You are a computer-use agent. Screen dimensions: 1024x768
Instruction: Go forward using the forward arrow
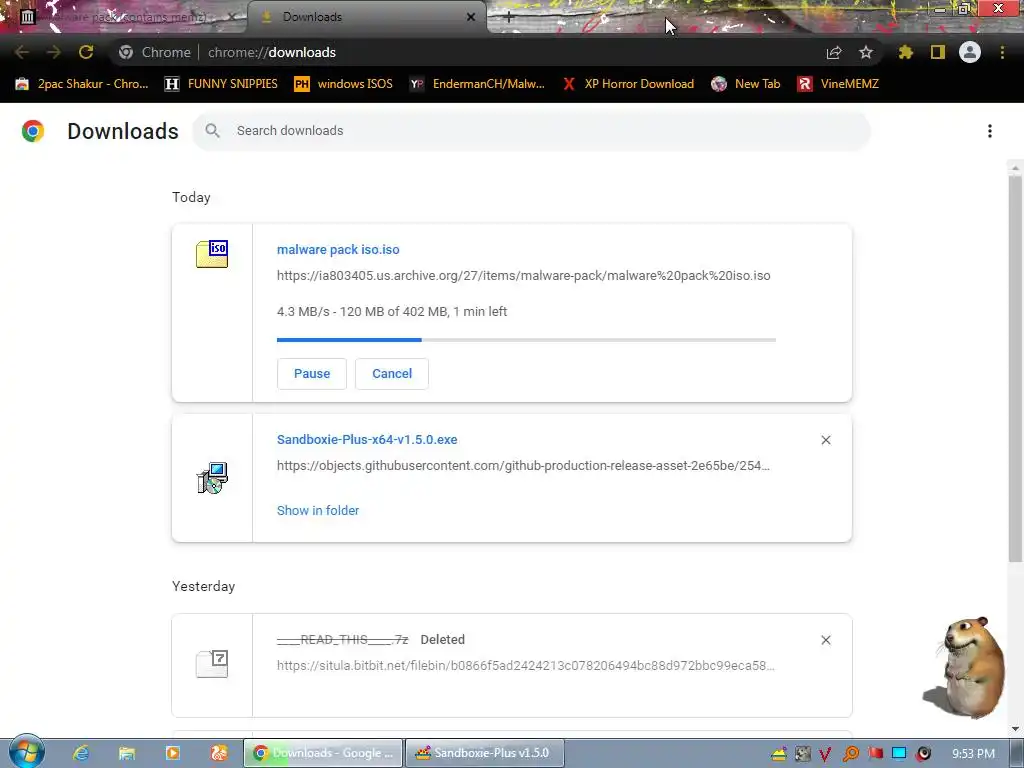point(54,52)
